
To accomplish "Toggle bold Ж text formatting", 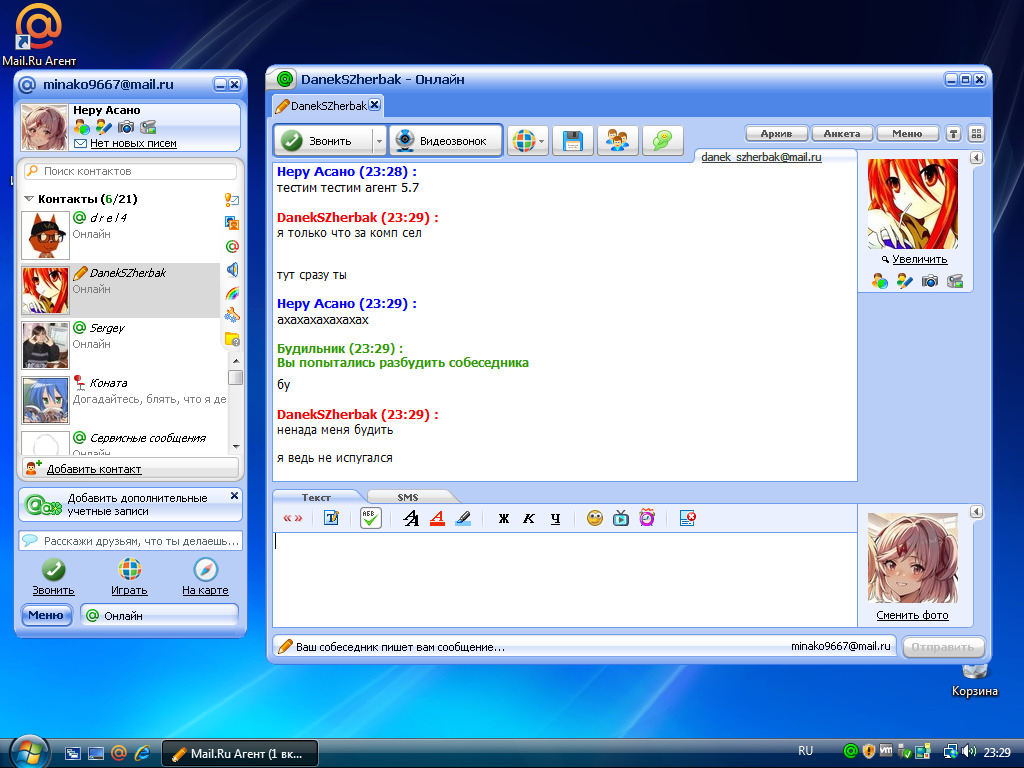I will pos(504,518).
